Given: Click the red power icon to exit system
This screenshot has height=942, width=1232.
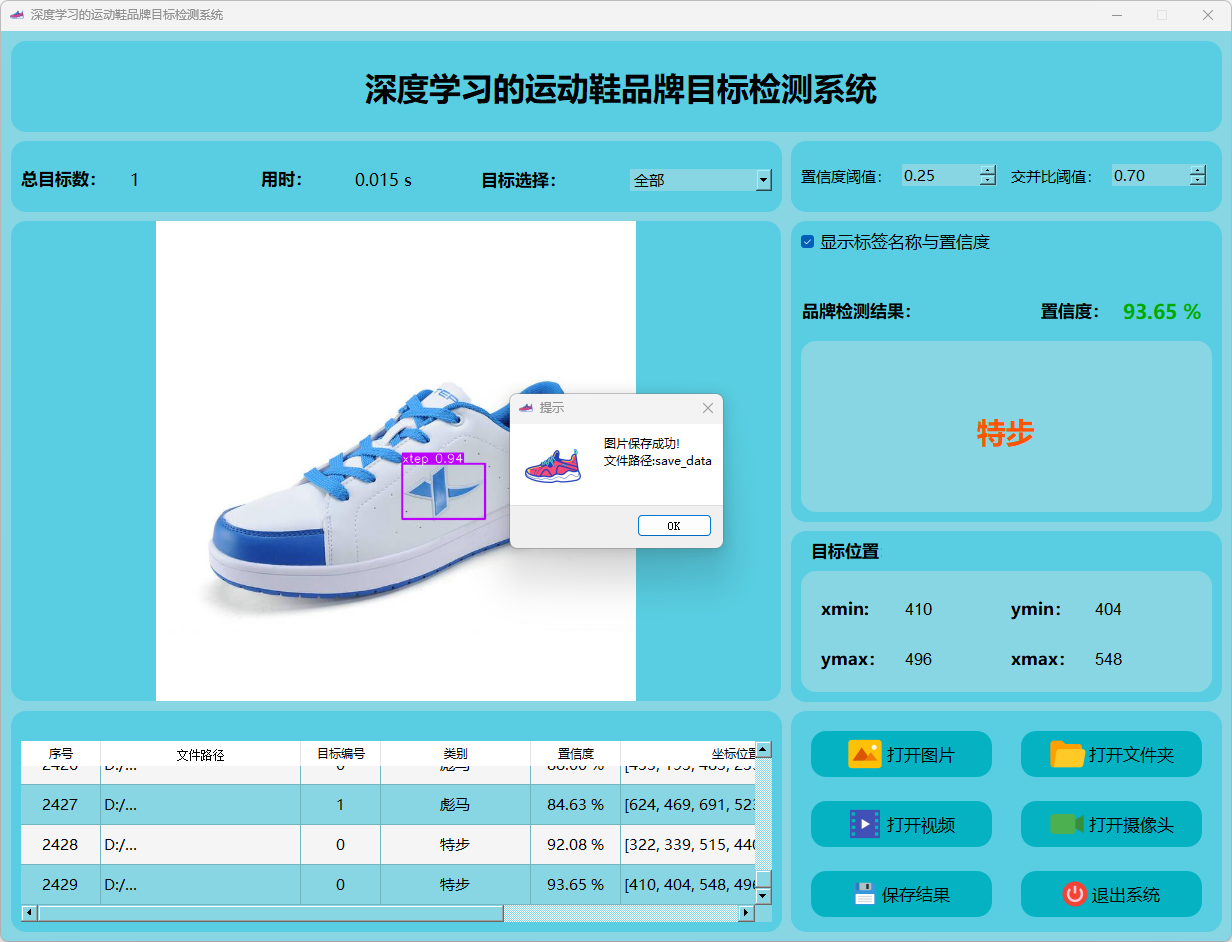Looking at the screenshot, I should (x=1074, y=894).
